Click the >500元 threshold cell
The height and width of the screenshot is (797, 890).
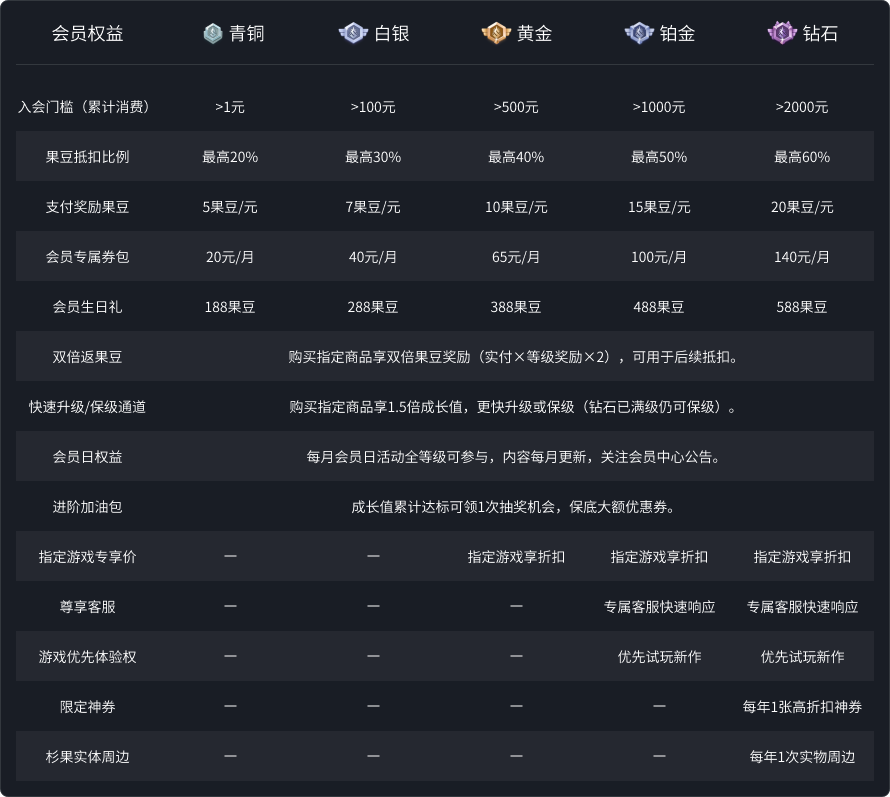pyautogui.click(x=516, y=107)
